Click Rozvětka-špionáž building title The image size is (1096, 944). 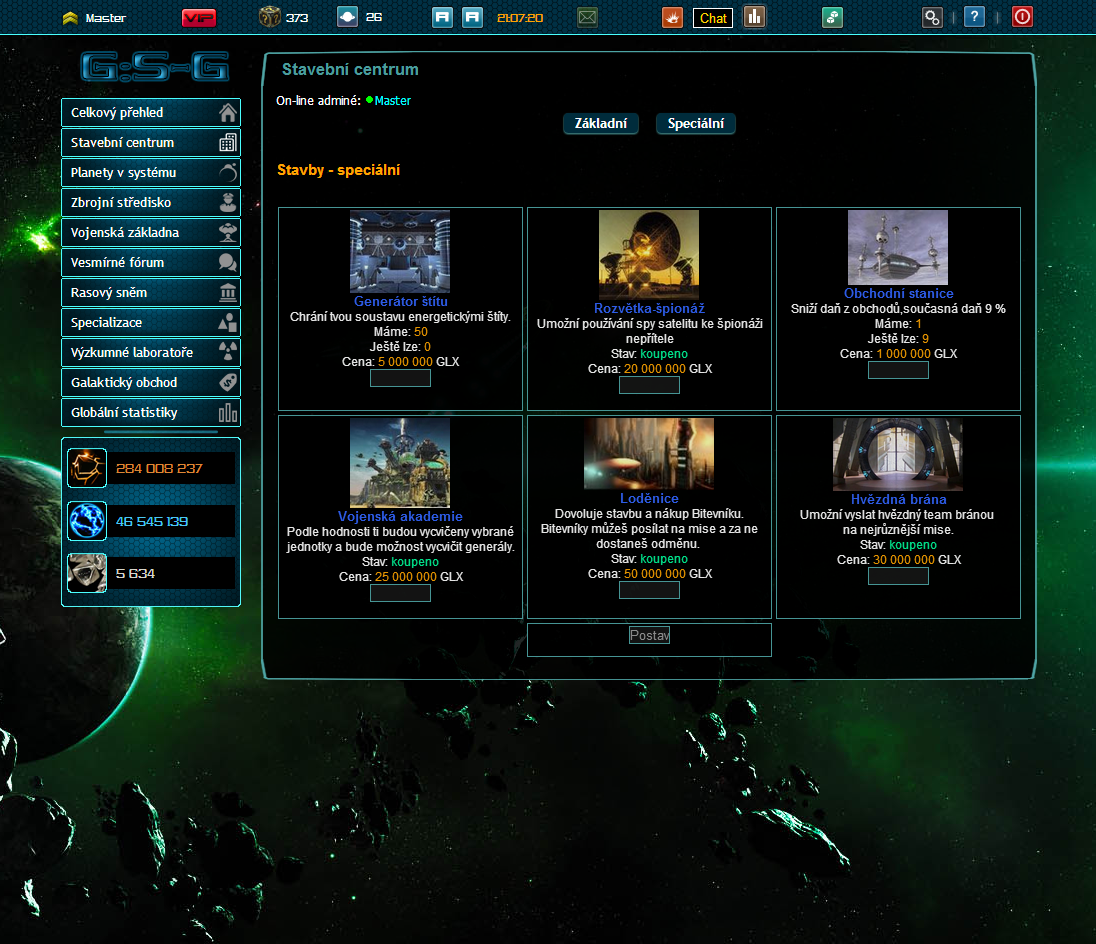[x=649, y=308]
